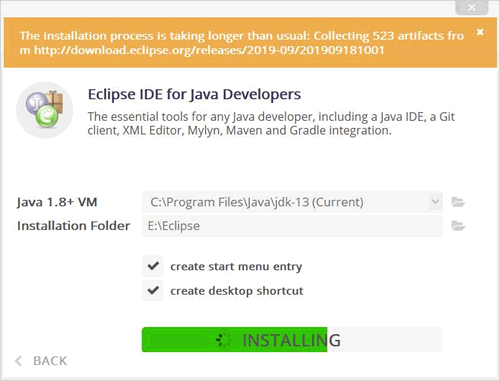Image resolution: width=500 pixels, height=381 pixels.
Task: Dismiss the orange installation warning banner
Action: [x=480, y=32]
